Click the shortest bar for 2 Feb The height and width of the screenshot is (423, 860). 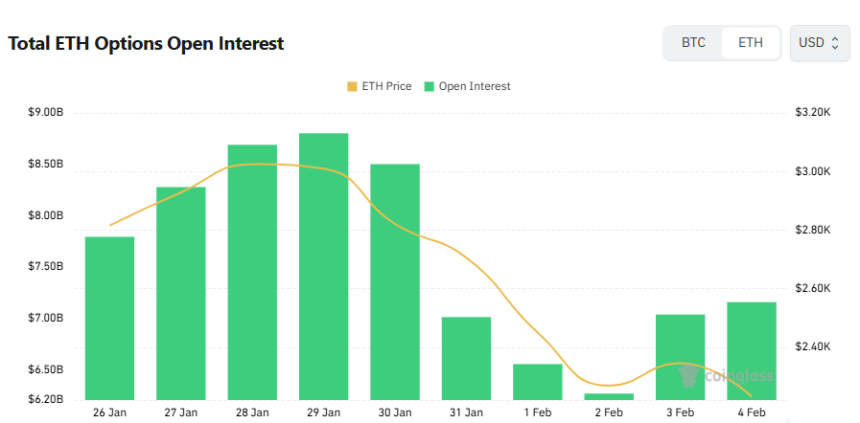609,396
